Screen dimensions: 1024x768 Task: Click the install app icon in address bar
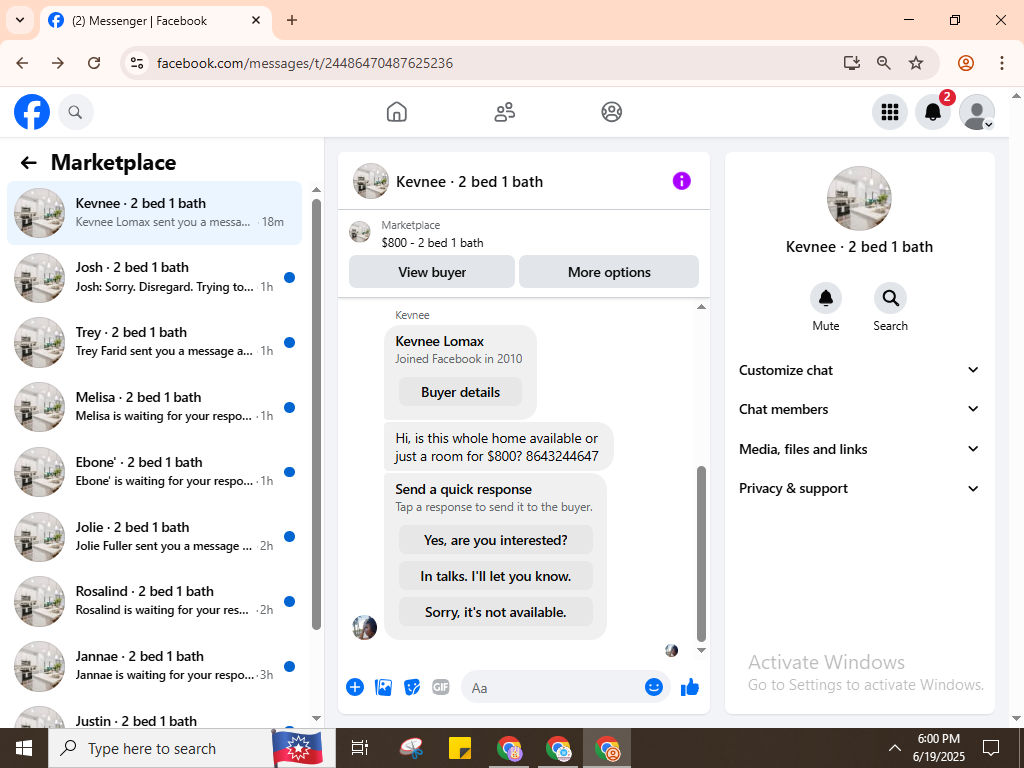pyautogui.click(x=852, y=63)
